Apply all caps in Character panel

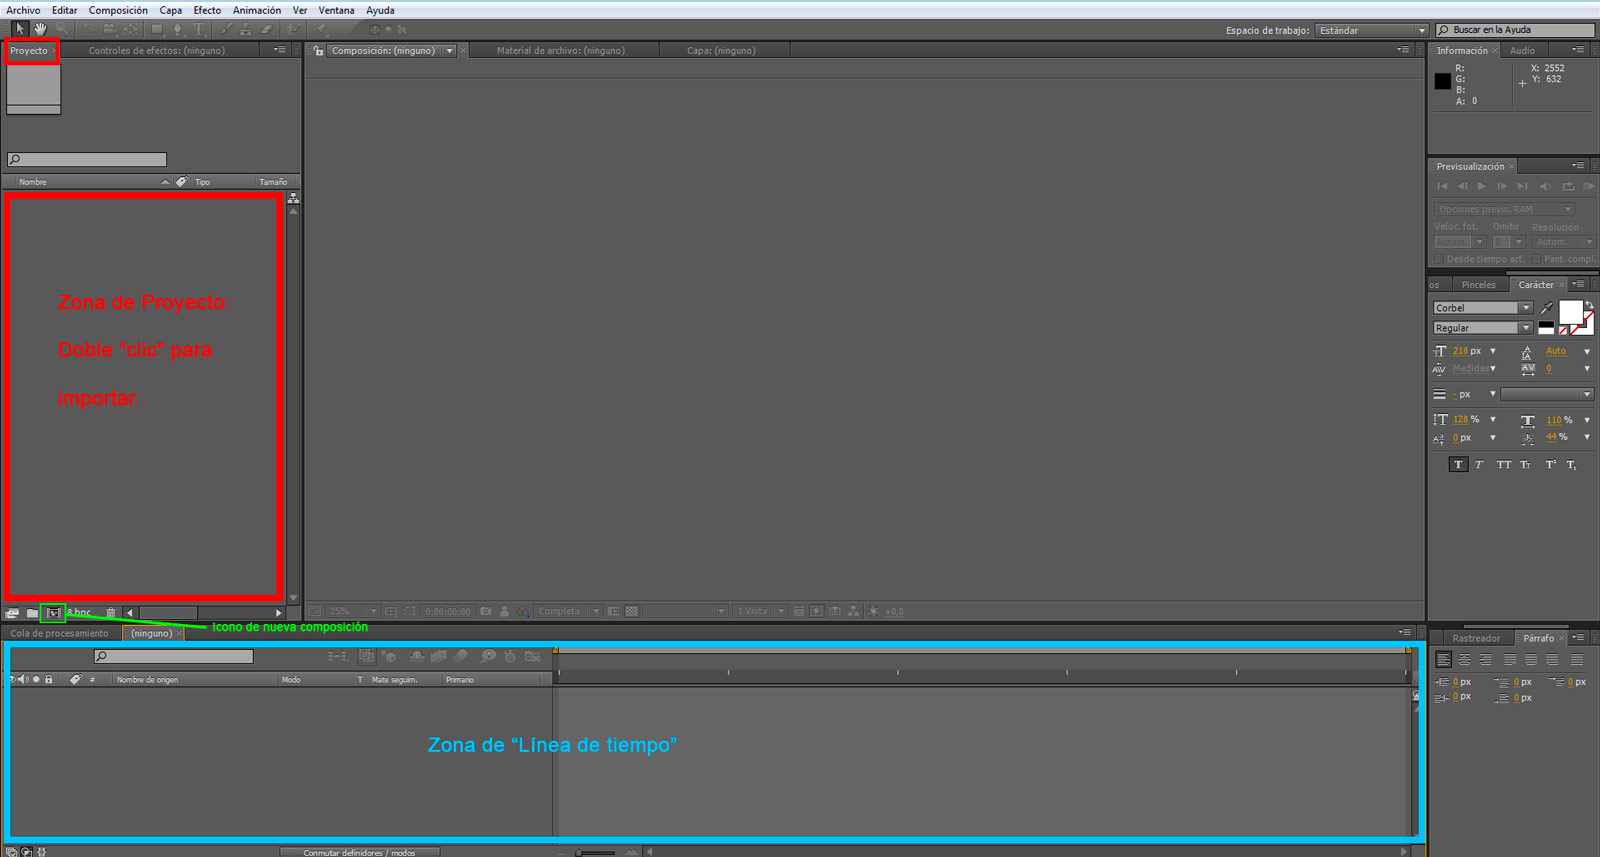point(1503,464)
